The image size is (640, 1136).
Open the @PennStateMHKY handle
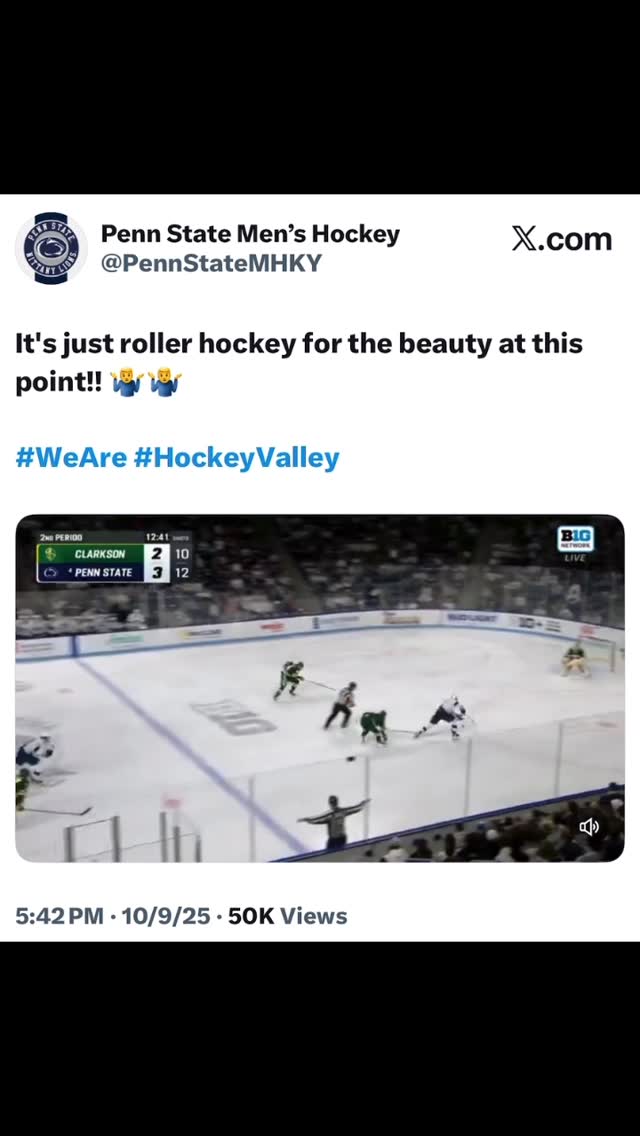tap(211, 263)
